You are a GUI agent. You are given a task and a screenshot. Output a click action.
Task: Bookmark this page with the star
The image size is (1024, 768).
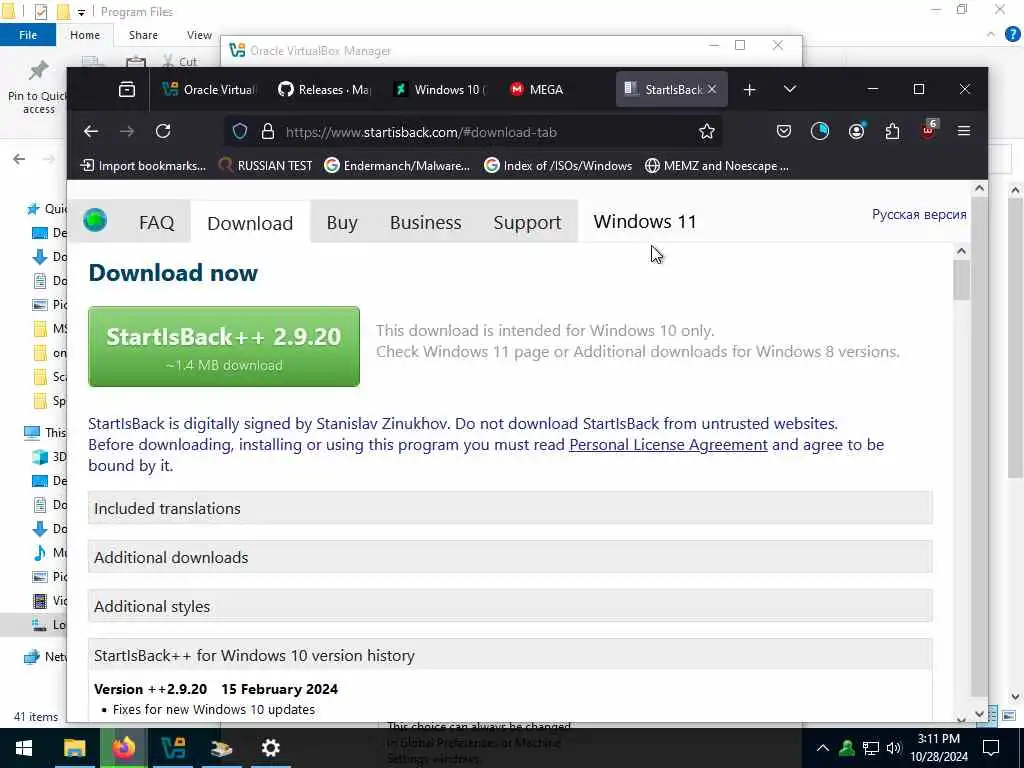click(x=707, y=131)
